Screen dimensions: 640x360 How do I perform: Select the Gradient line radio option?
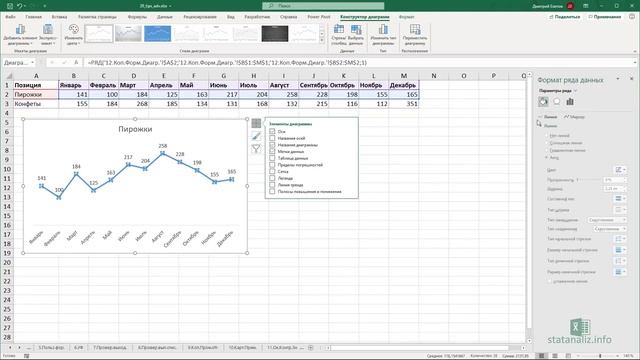547,150
